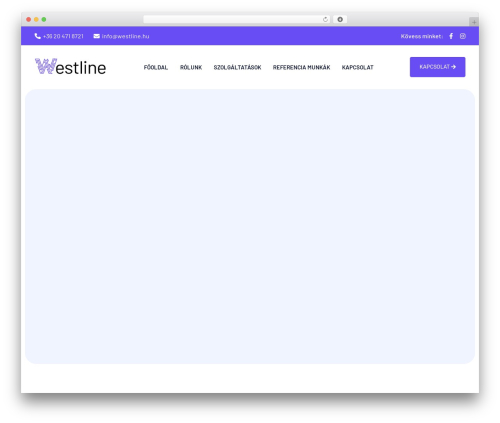Click the red close window button

29,19
